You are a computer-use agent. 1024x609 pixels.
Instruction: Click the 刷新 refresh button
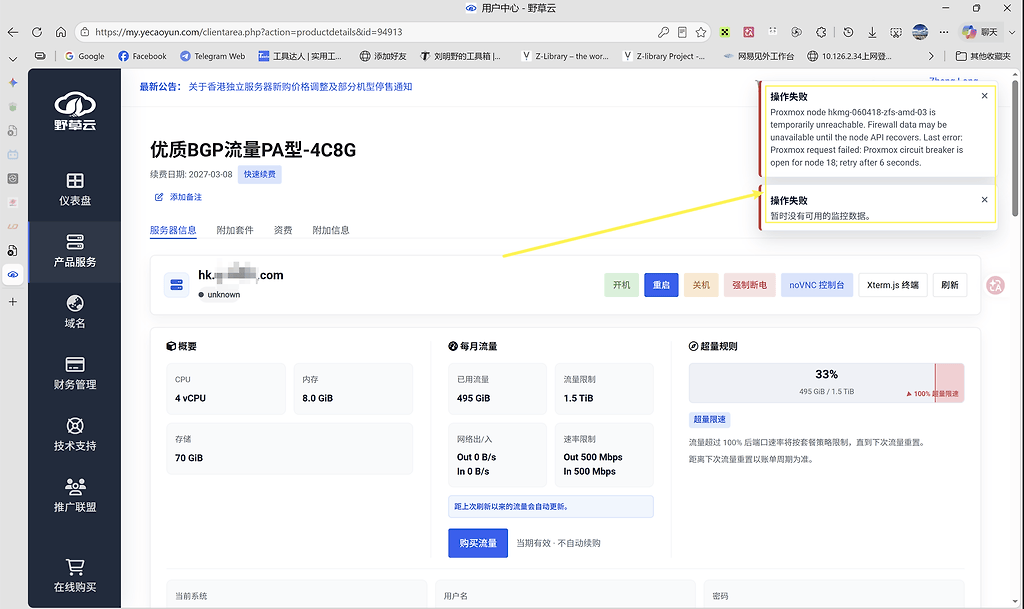[950, 285]
